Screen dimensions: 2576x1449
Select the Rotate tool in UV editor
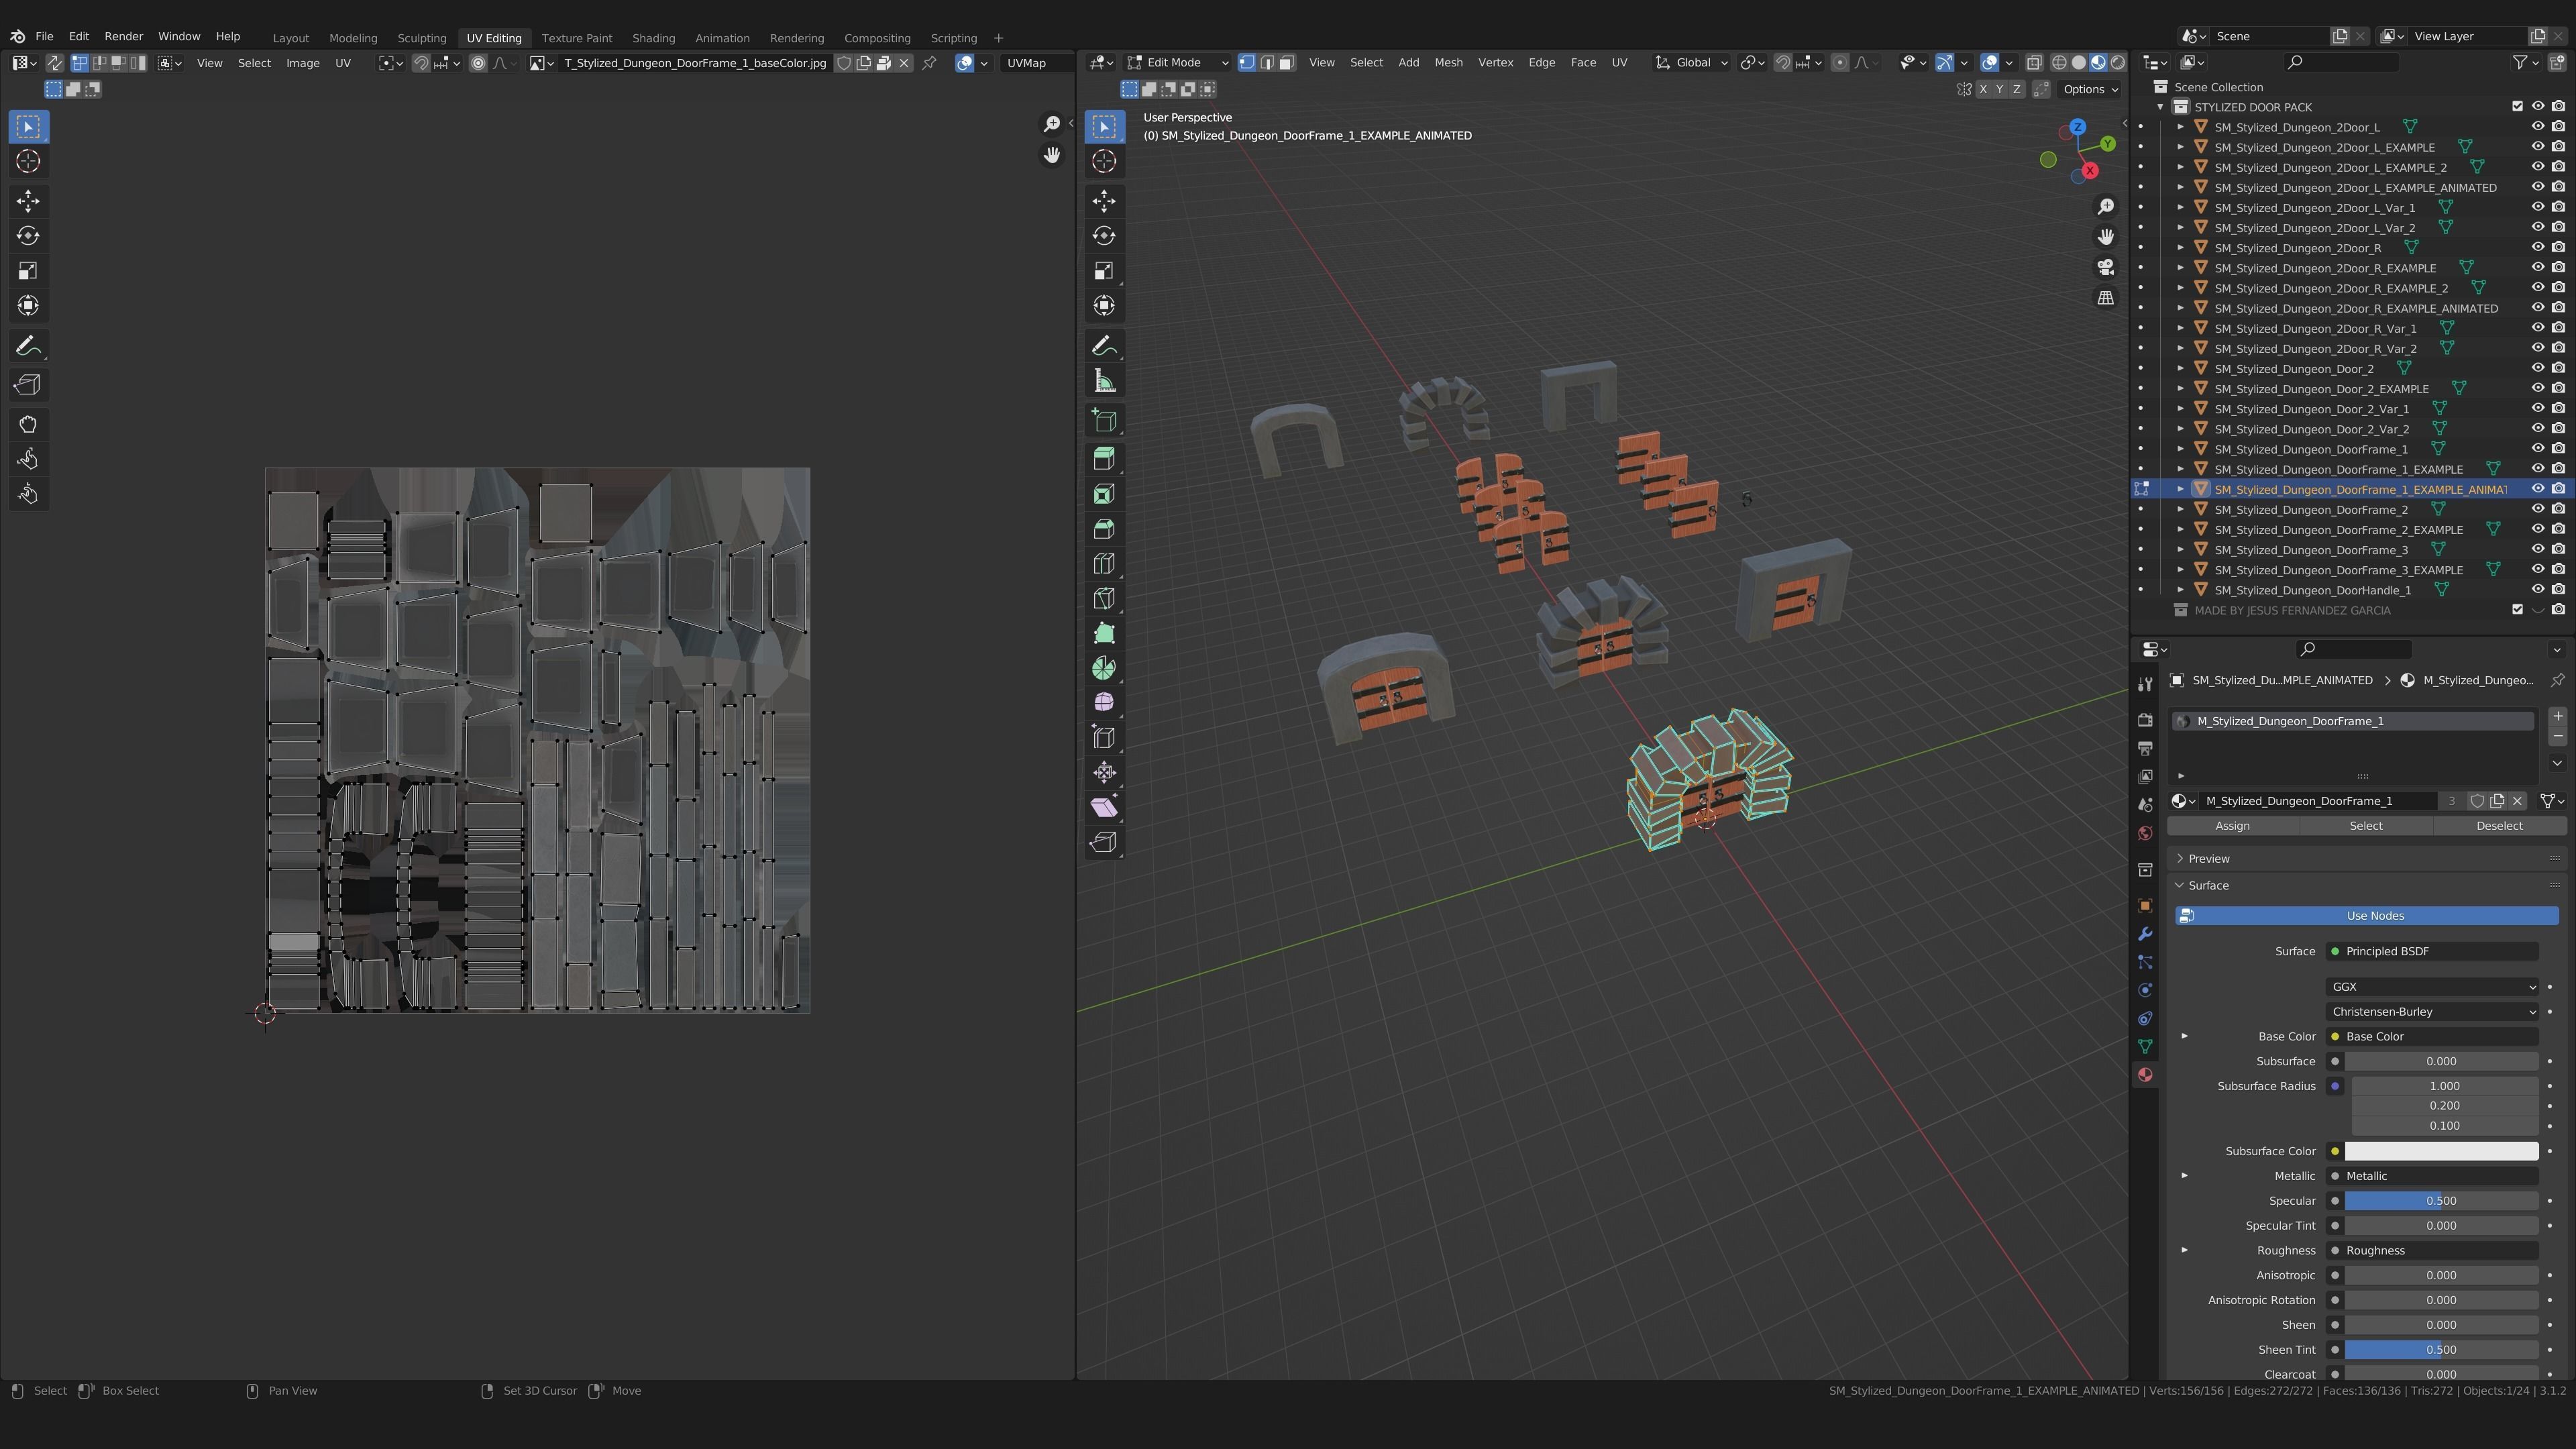click(28, 236)
